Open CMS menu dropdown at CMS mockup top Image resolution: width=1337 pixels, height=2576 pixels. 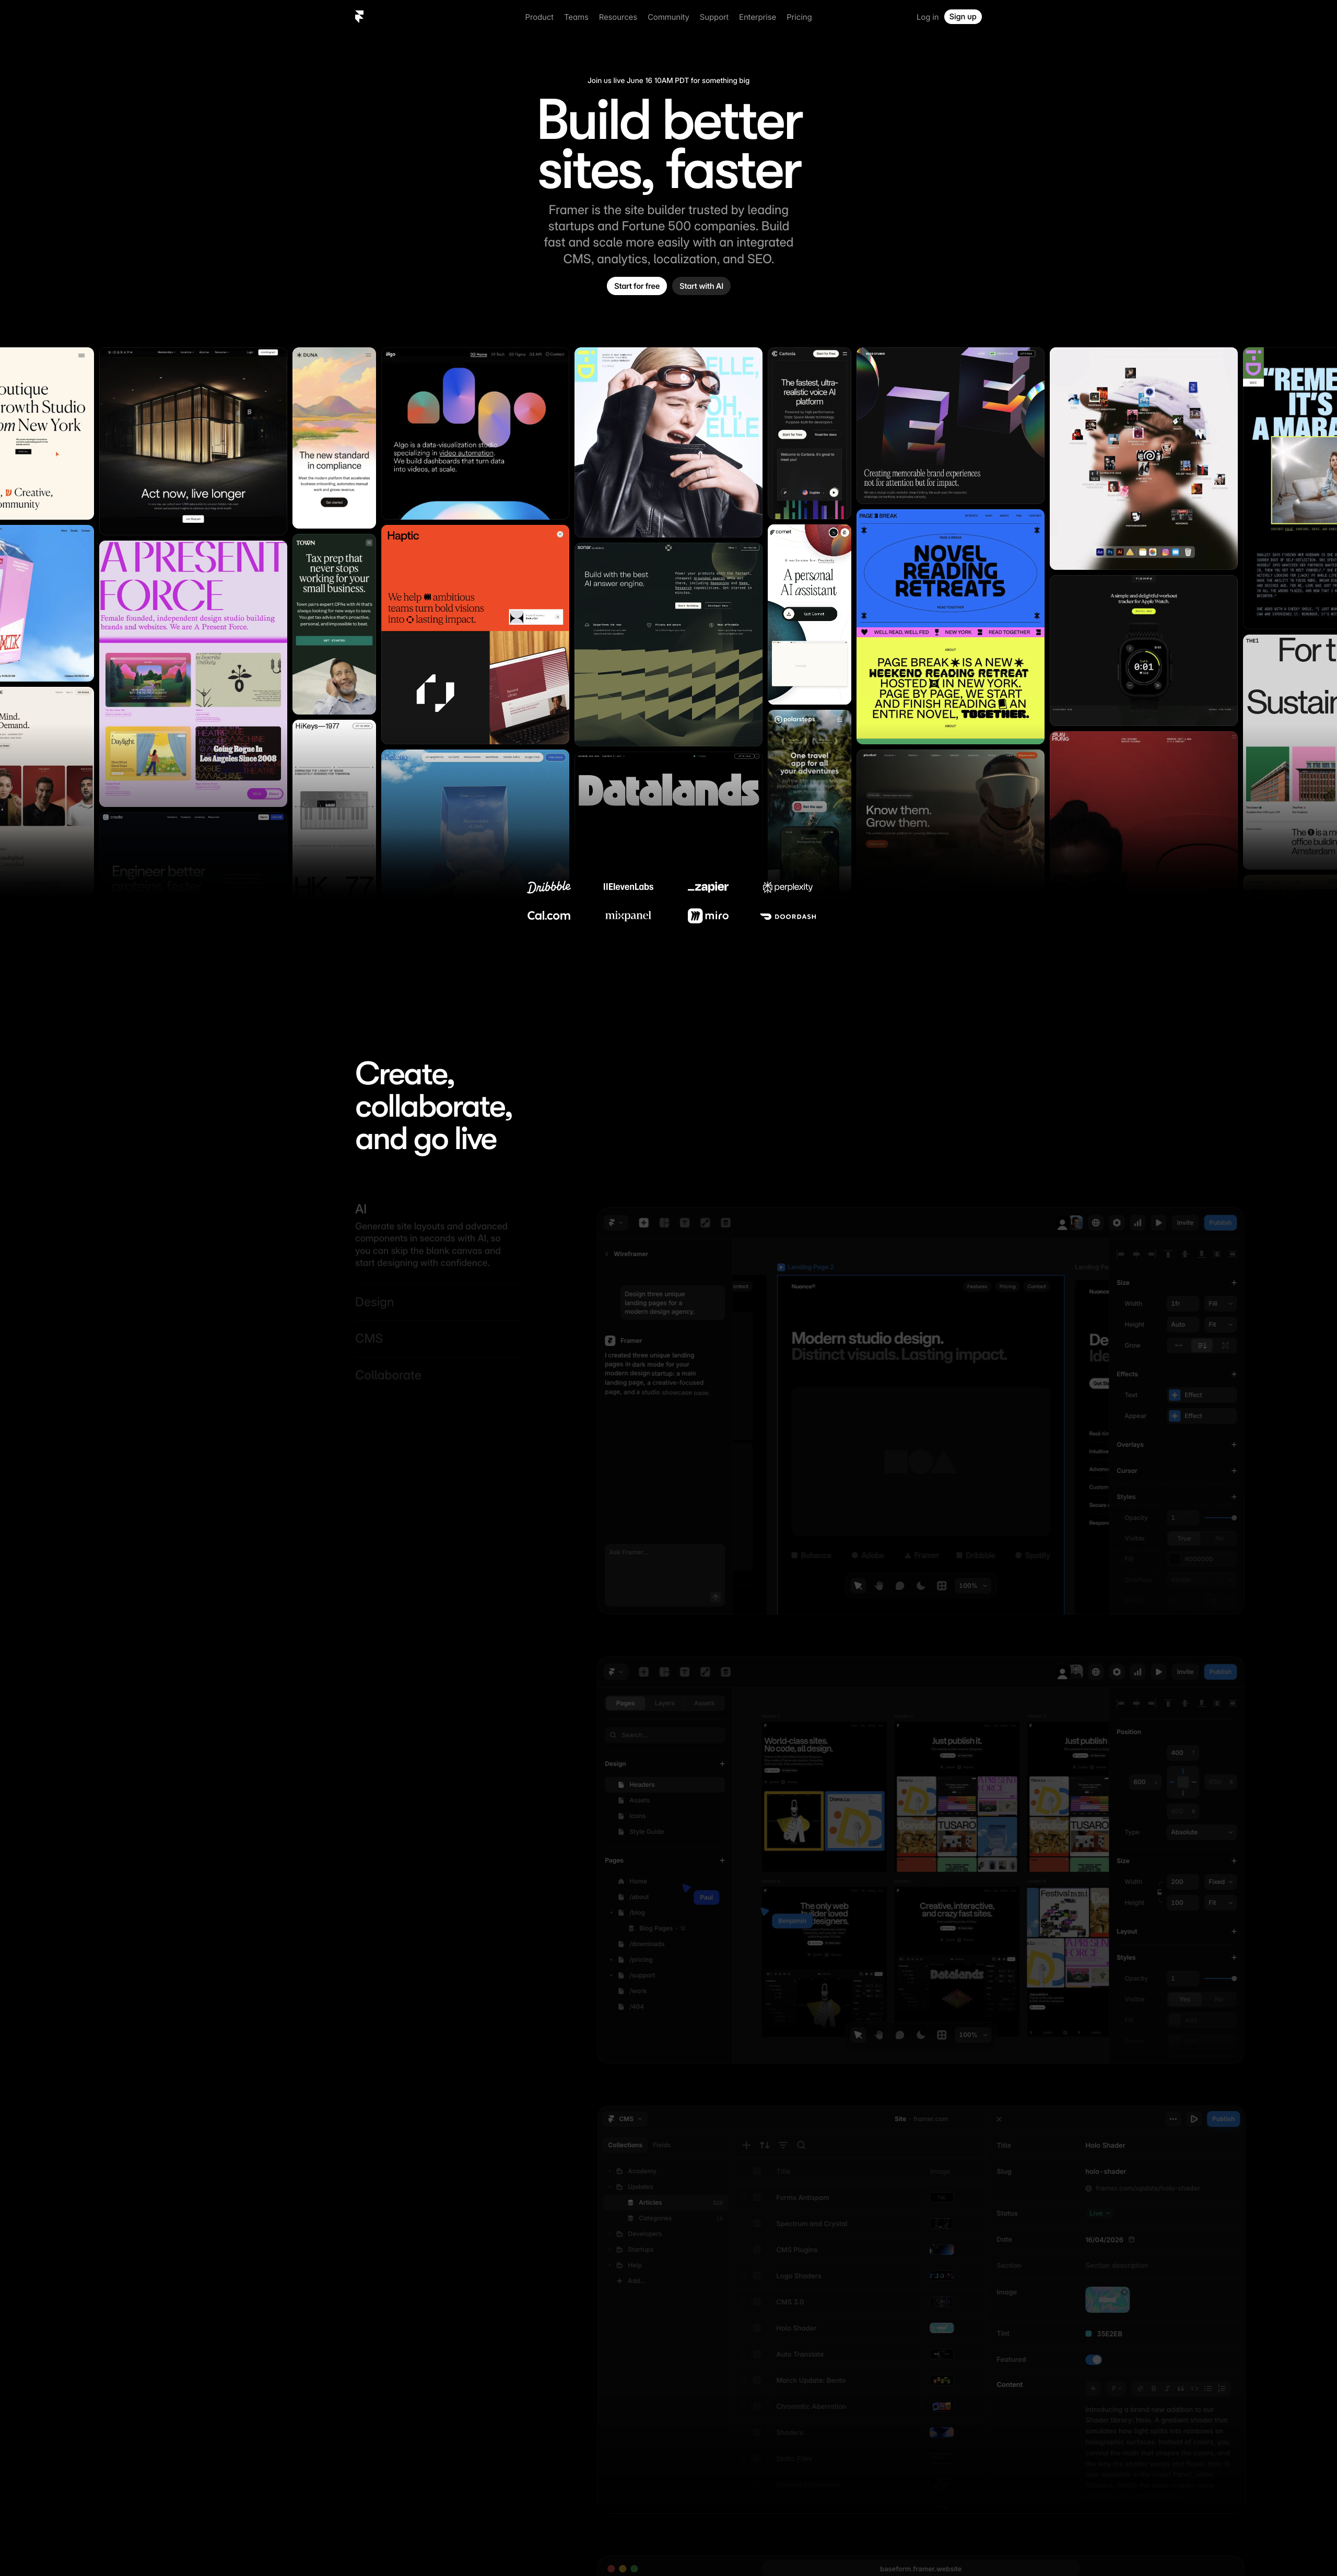[625, 2119]
